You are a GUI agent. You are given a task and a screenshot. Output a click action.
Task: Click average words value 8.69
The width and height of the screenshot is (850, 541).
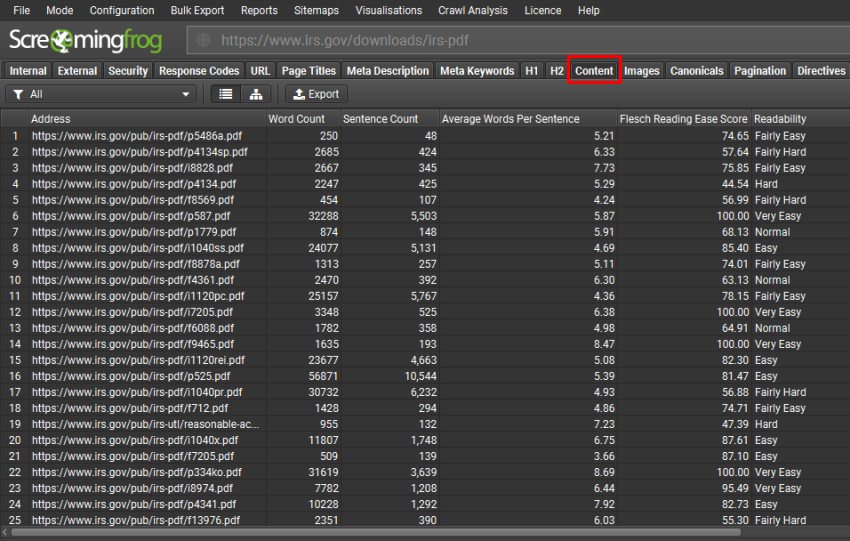(x=604, y=472)
